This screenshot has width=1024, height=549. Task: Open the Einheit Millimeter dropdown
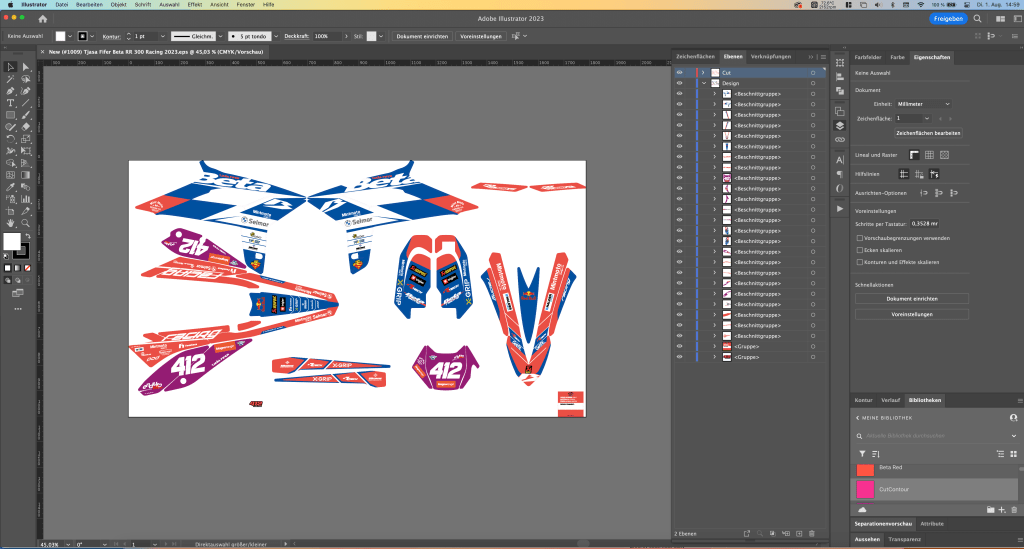[923, 103]
